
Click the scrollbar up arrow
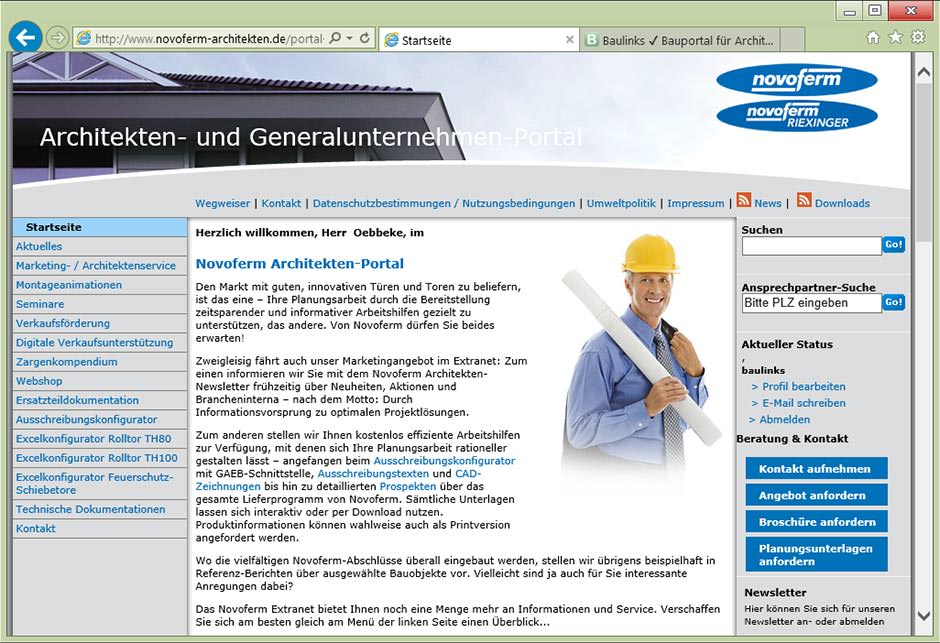[923, 72]
